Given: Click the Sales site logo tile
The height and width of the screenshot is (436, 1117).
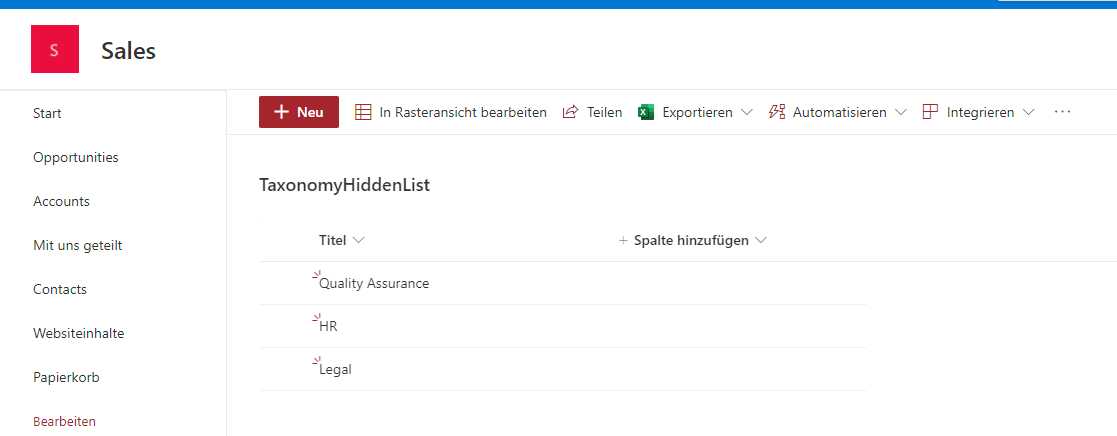Looking at the screenshot, I should pos(55,50).
